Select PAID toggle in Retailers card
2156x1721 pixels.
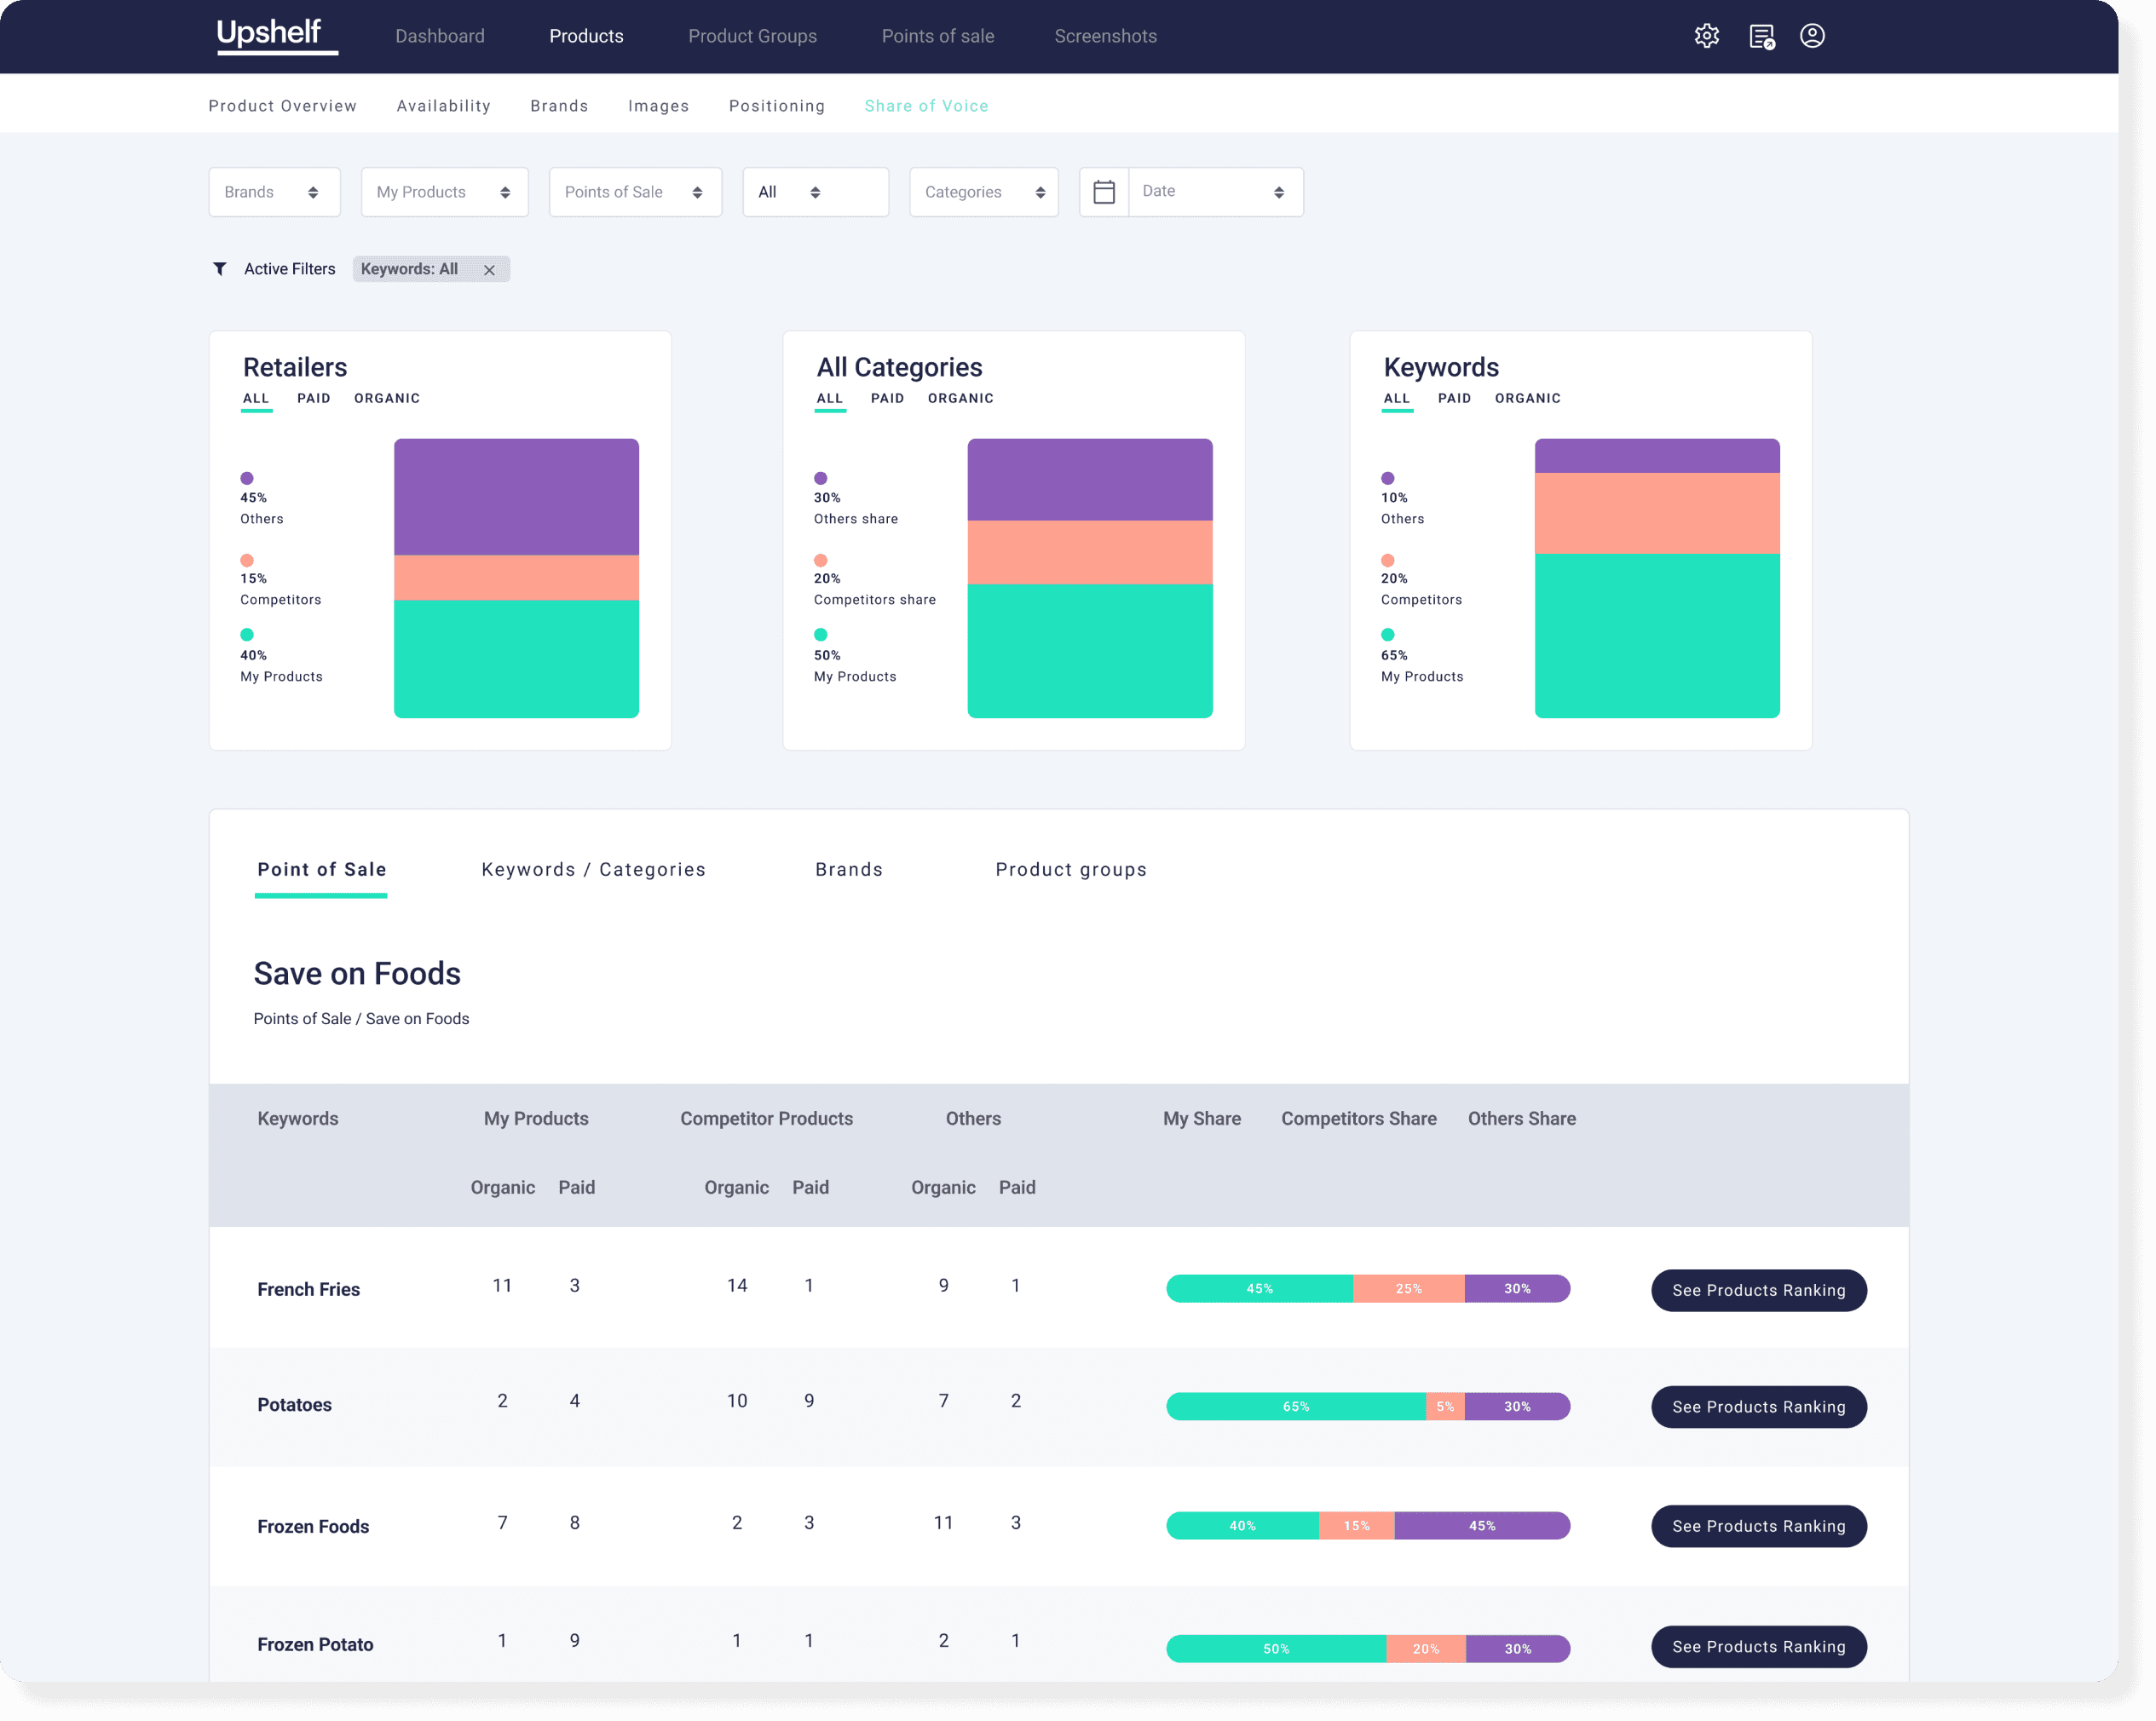(x=313, y=398)
